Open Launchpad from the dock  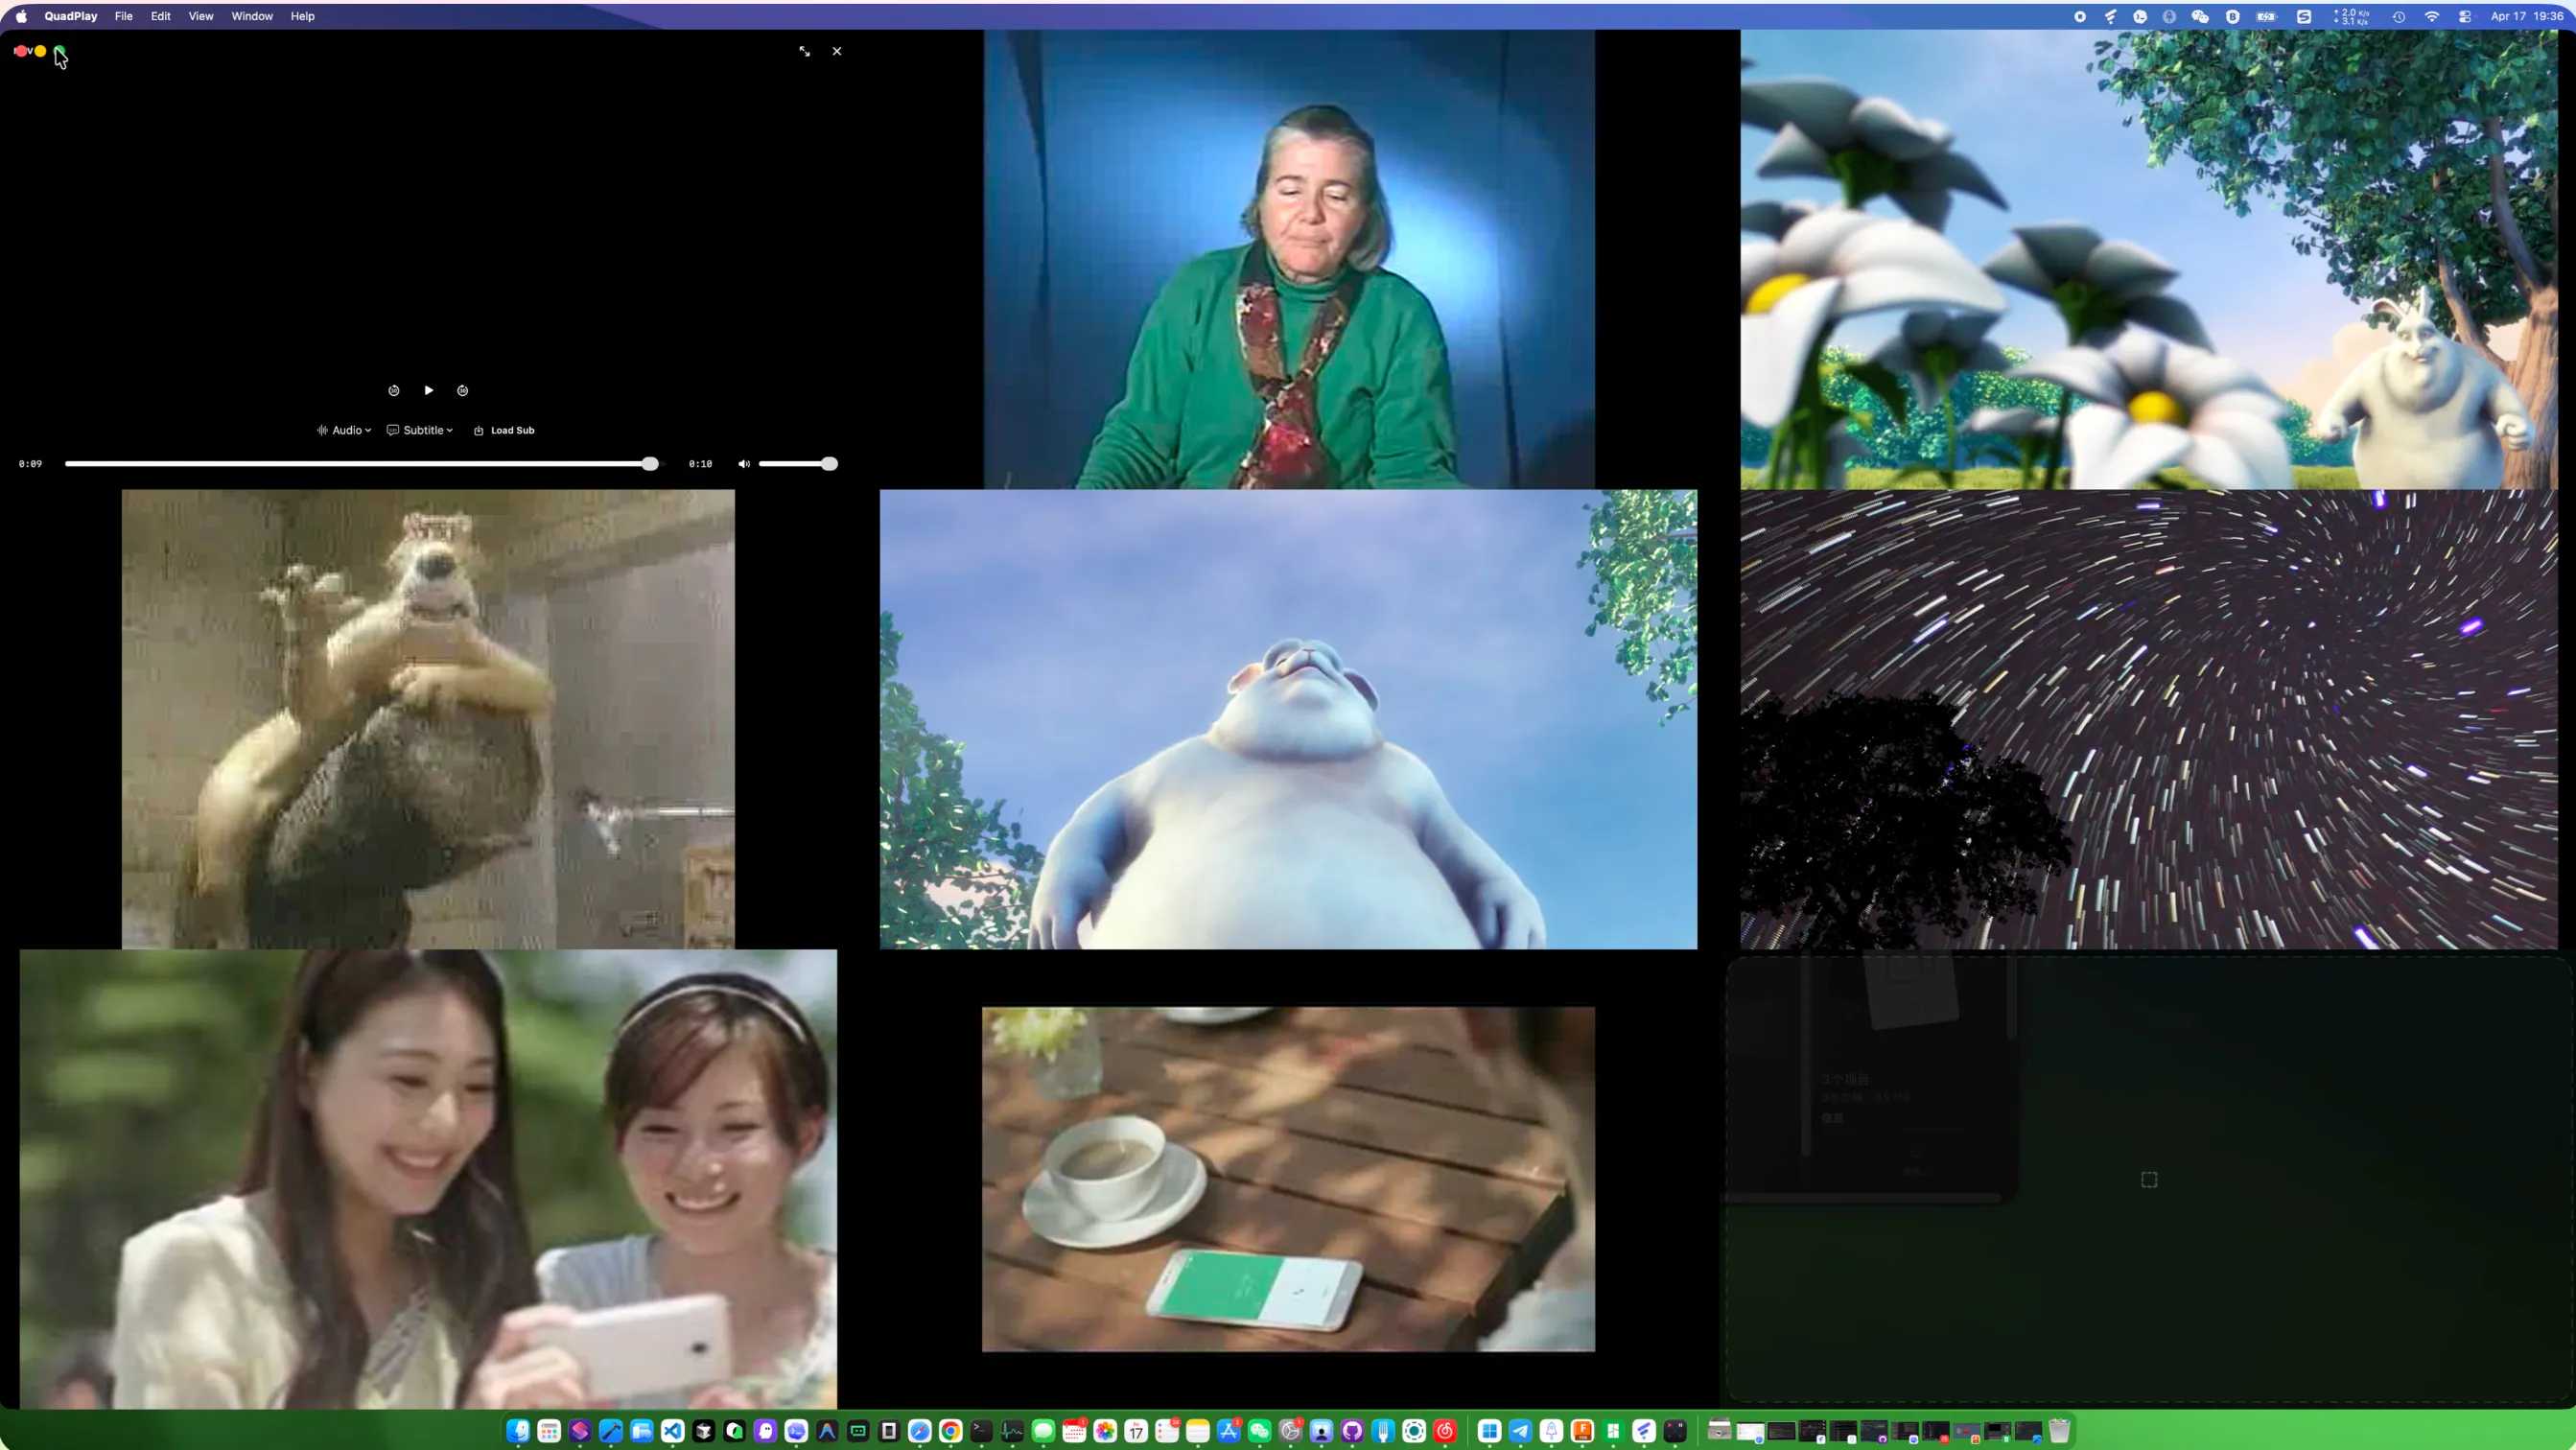(x=549, y=1431)
